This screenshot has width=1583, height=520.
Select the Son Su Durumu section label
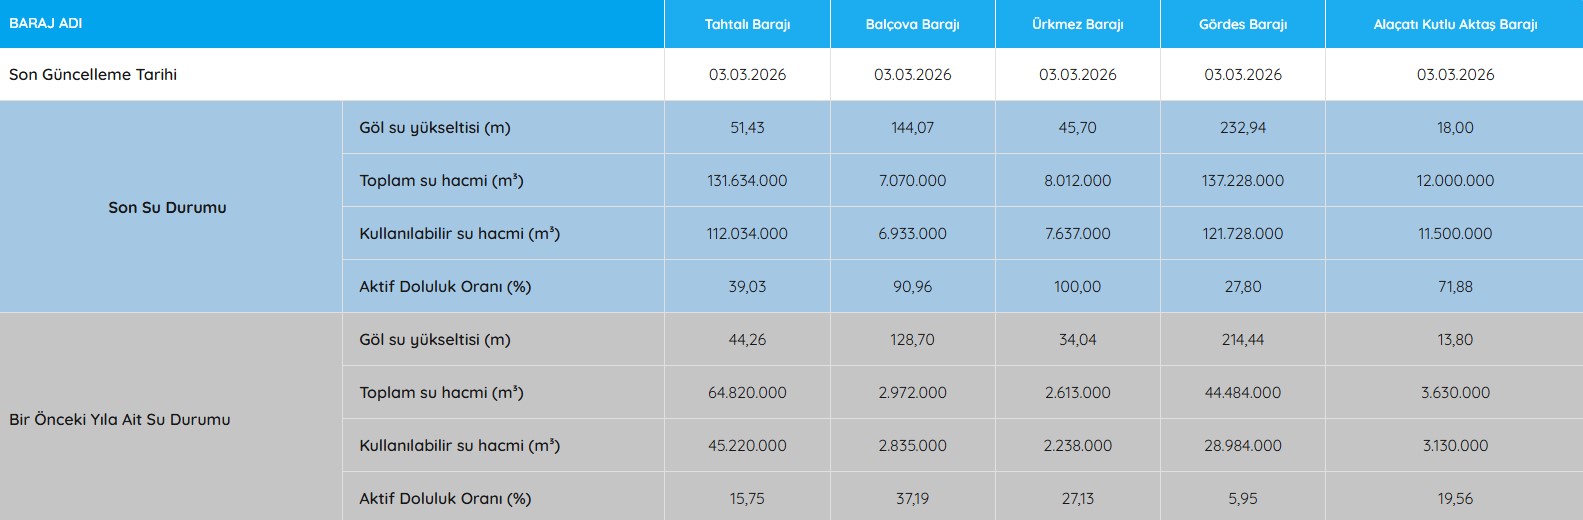(x=167, y=208)
